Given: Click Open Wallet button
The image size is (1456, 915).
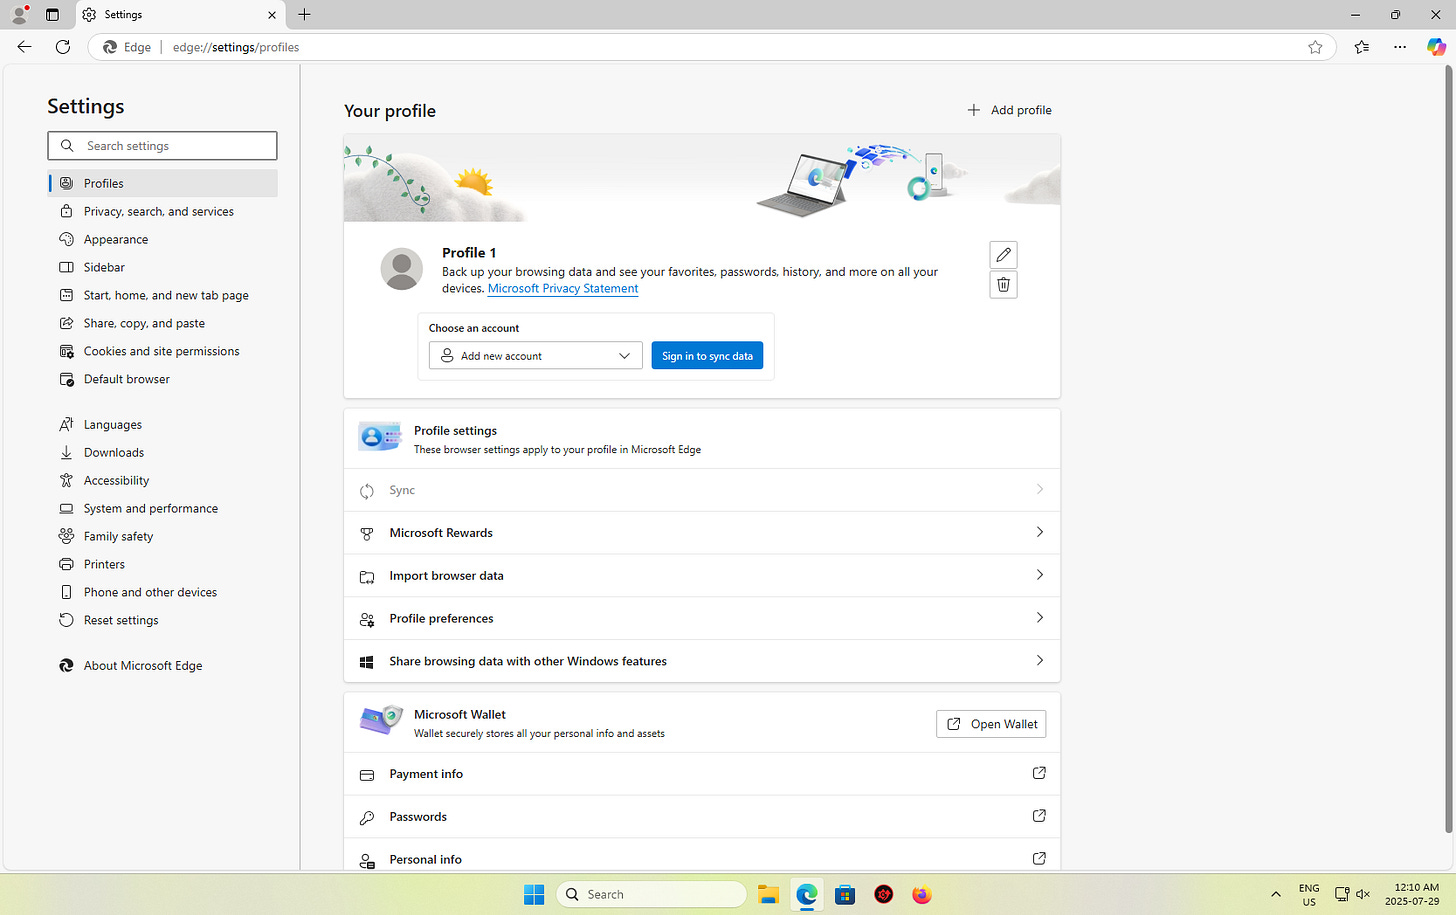Looking at the screenshot, I should [991, 724].
